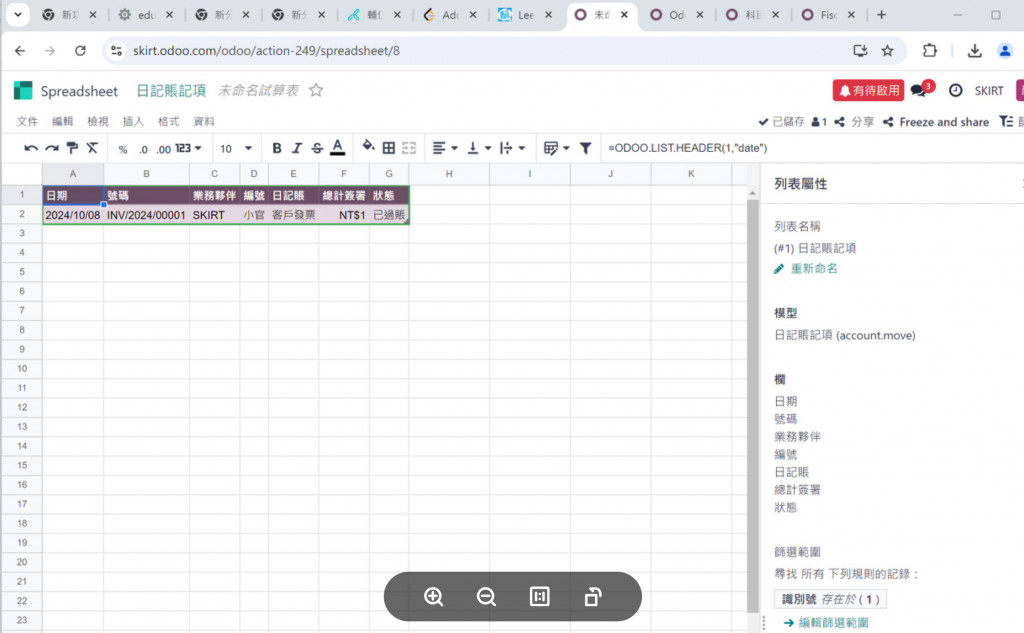Reload the browser page
The image size is (1024, 633).
tap(80, 50)
